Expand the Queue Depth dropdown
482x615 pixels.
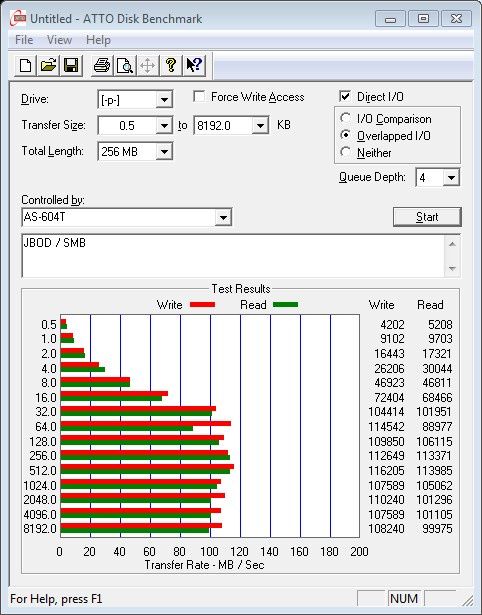(451, 178)
